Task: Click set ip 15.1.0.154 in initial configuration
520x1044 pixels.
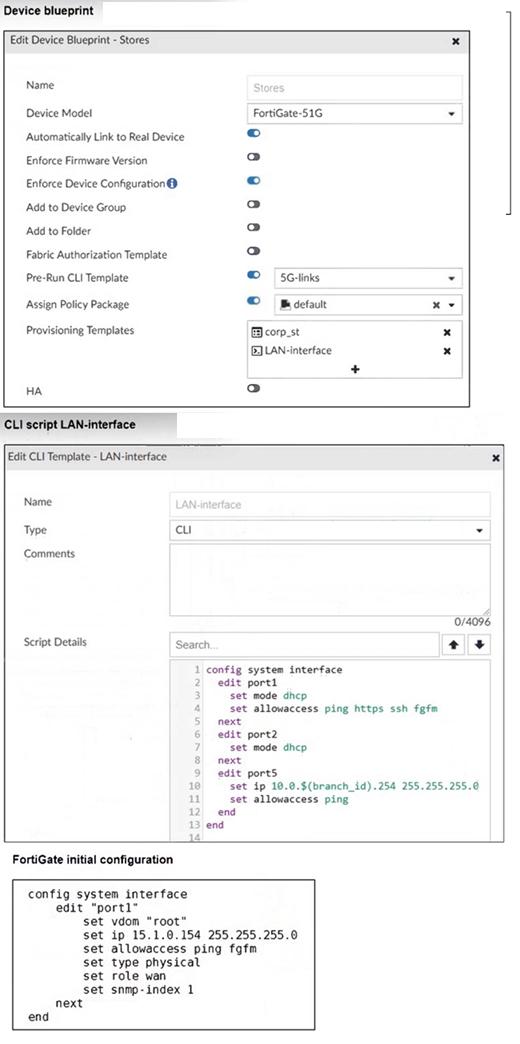Action: (x=190, y=935)
